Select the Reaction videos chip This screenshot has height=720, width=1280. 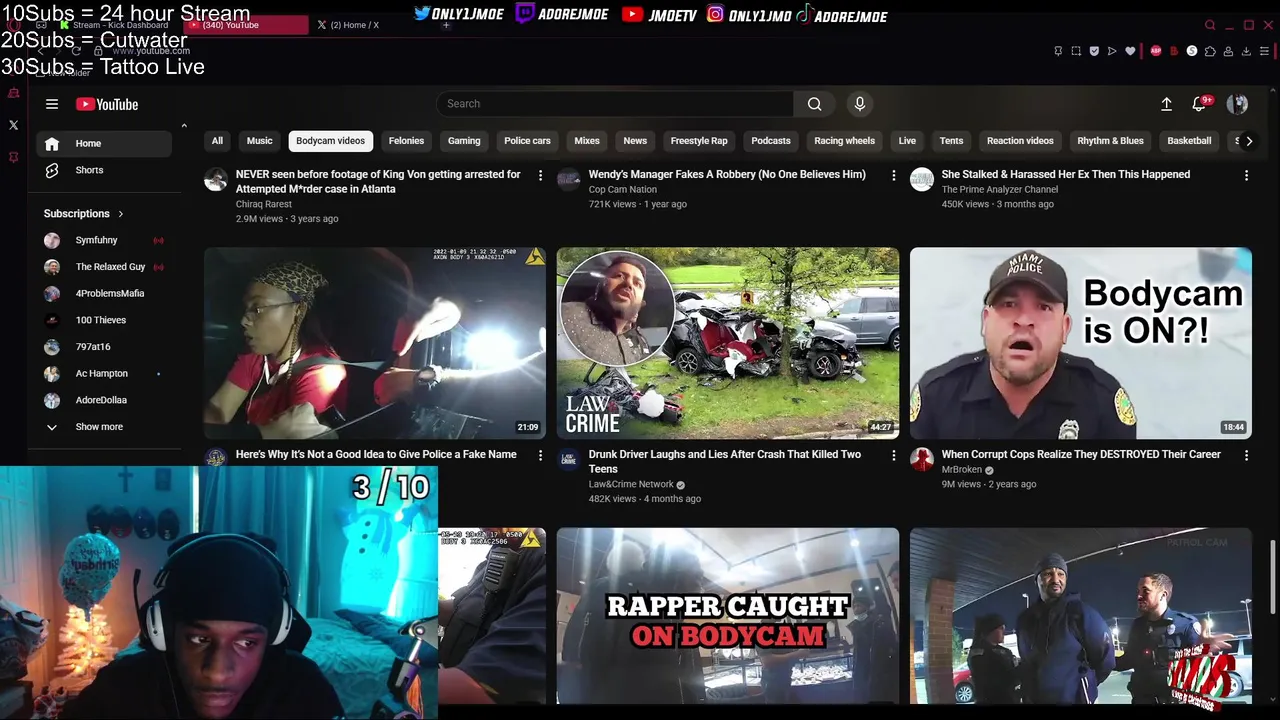pyautogui.click(x=1020, y=141)
